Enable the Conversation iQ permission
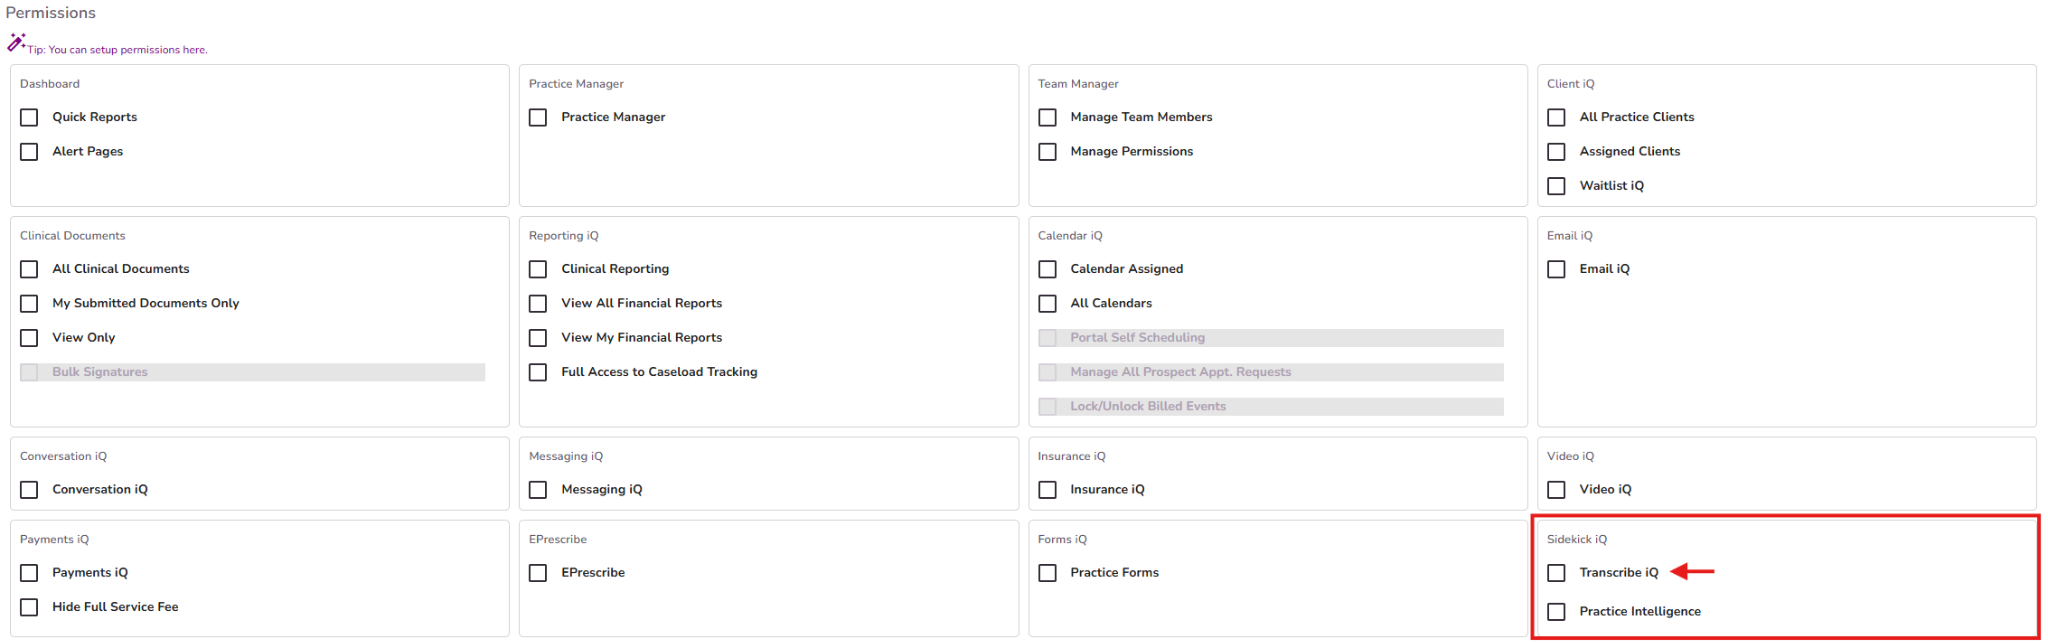 pos(30,490)
